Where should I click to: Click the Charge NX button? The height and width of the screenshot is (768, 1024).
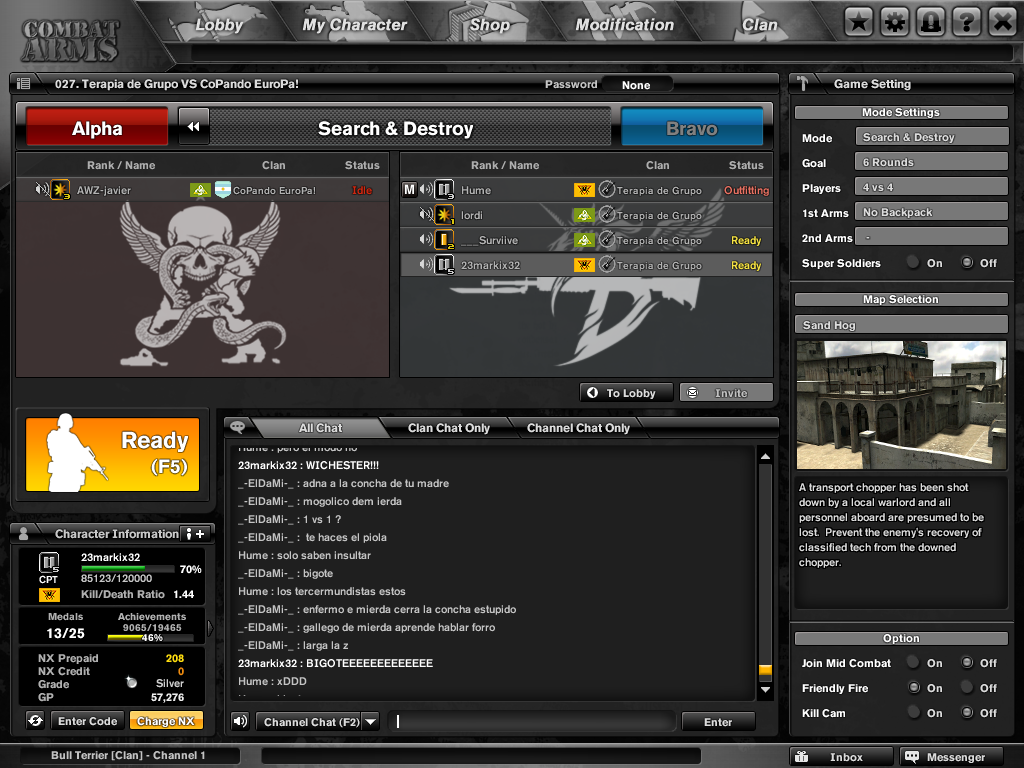(x=165, y=721)
